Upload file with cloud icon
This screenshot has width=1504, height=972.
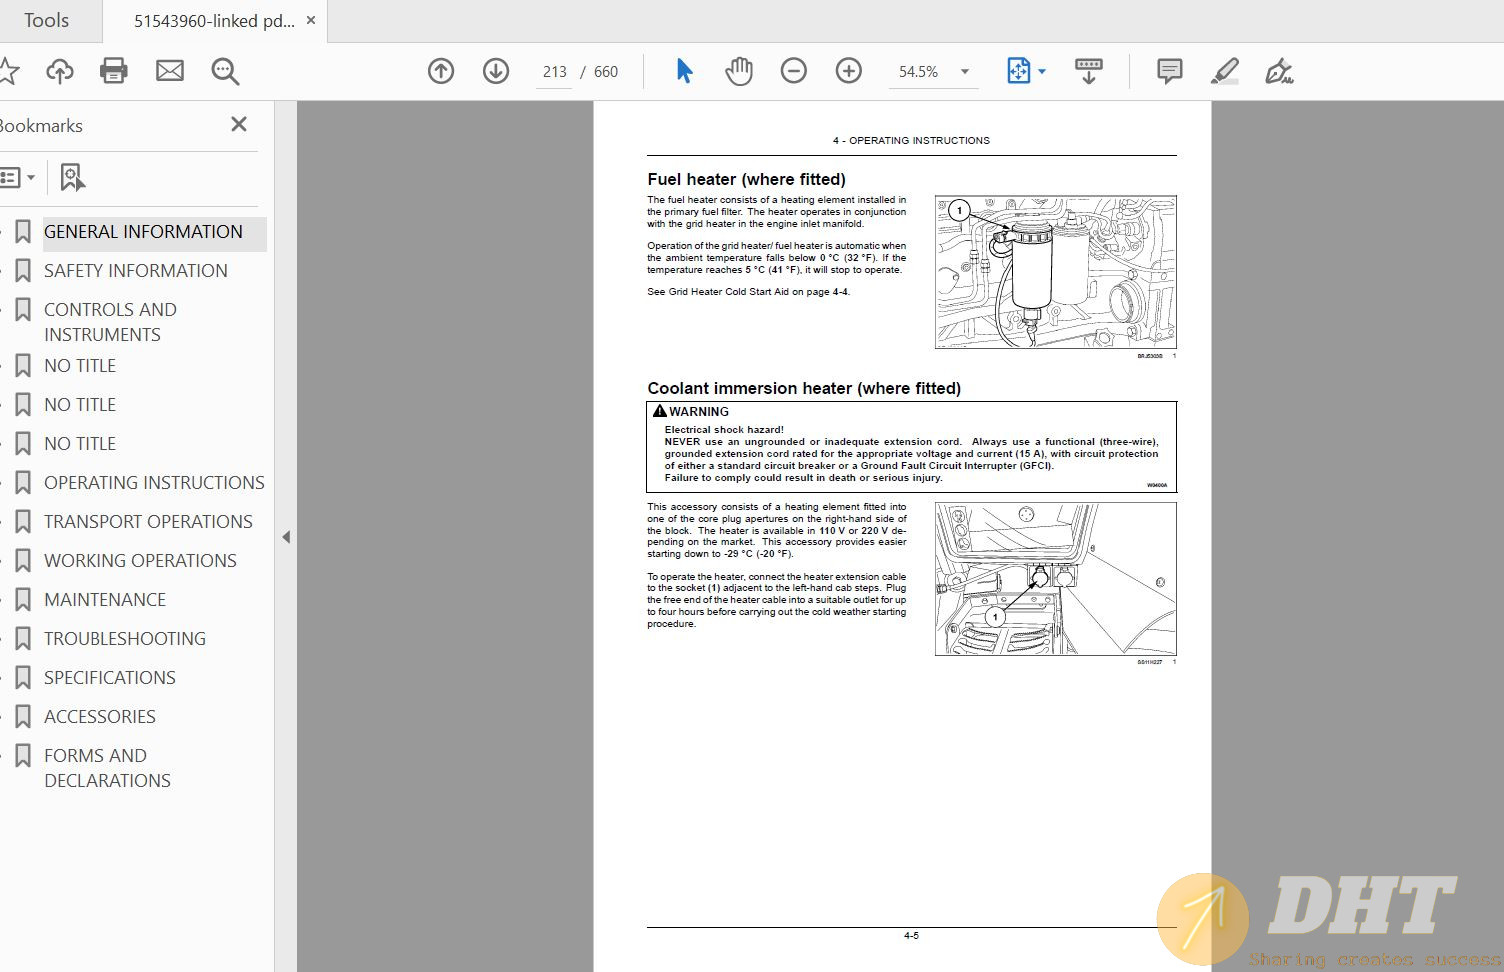60,71
